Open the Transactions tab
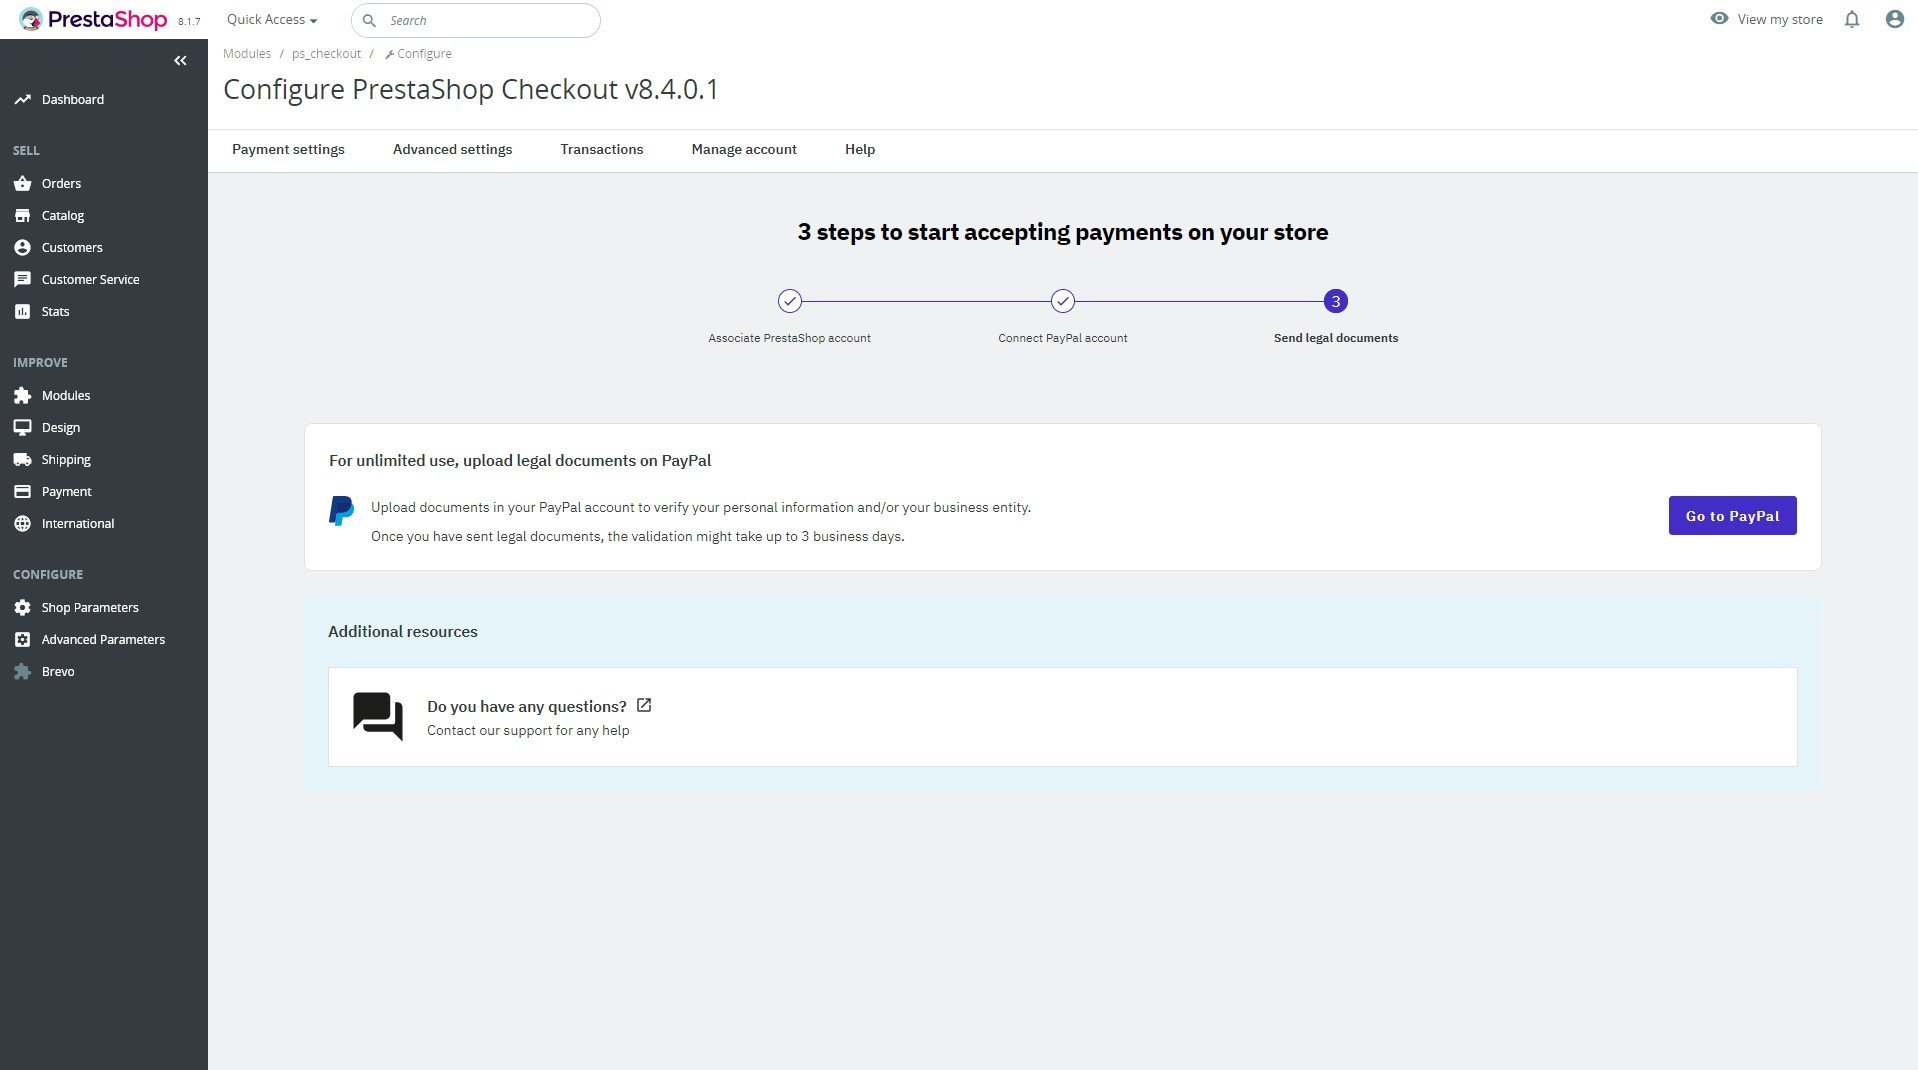The image size is (1918, 1070). [x=602, y=150]
